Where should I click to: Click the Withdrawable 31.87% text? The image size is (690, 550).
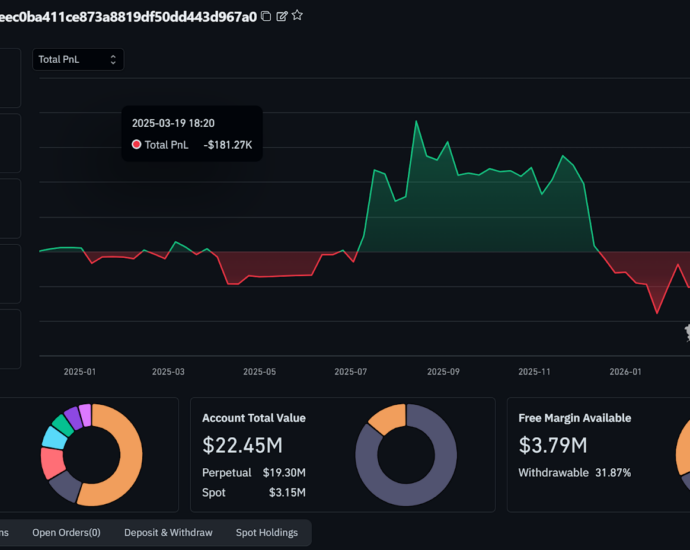574,472
